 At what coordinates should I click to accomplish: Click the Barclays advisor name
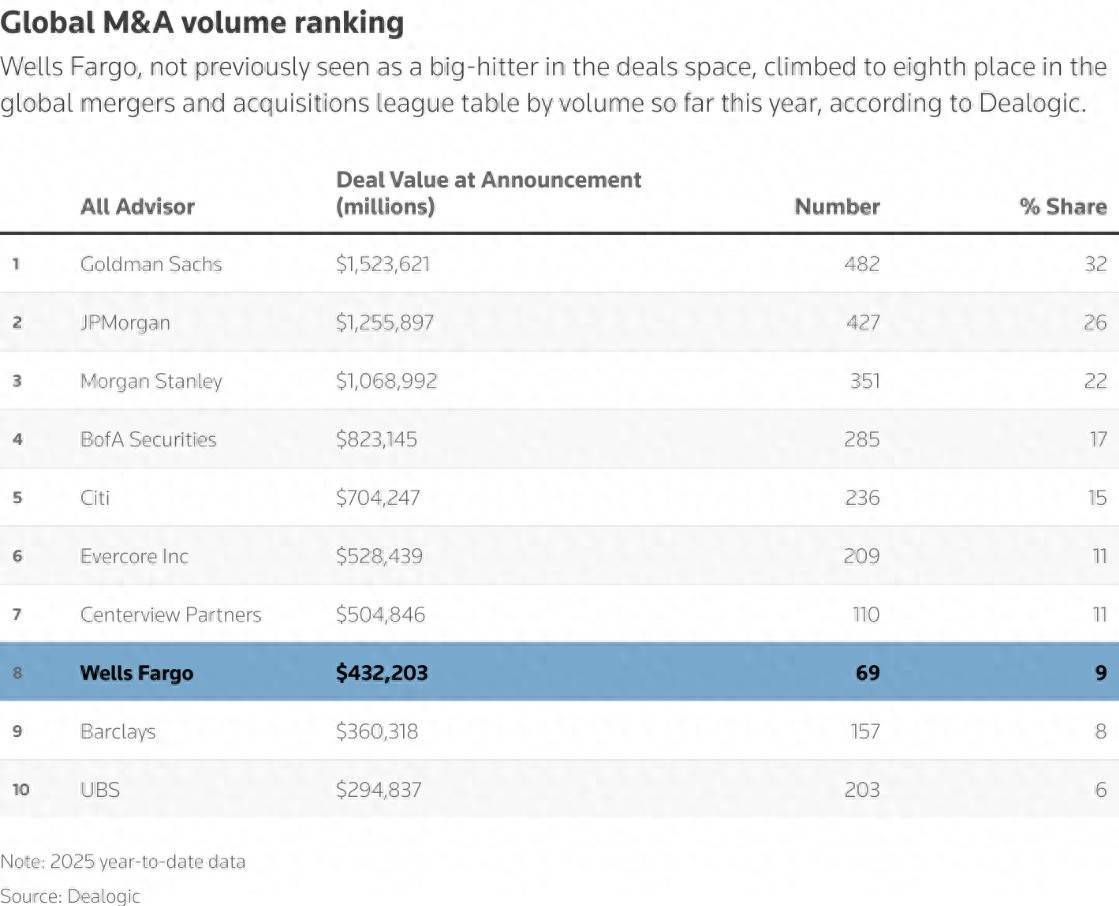click(118, 731)
